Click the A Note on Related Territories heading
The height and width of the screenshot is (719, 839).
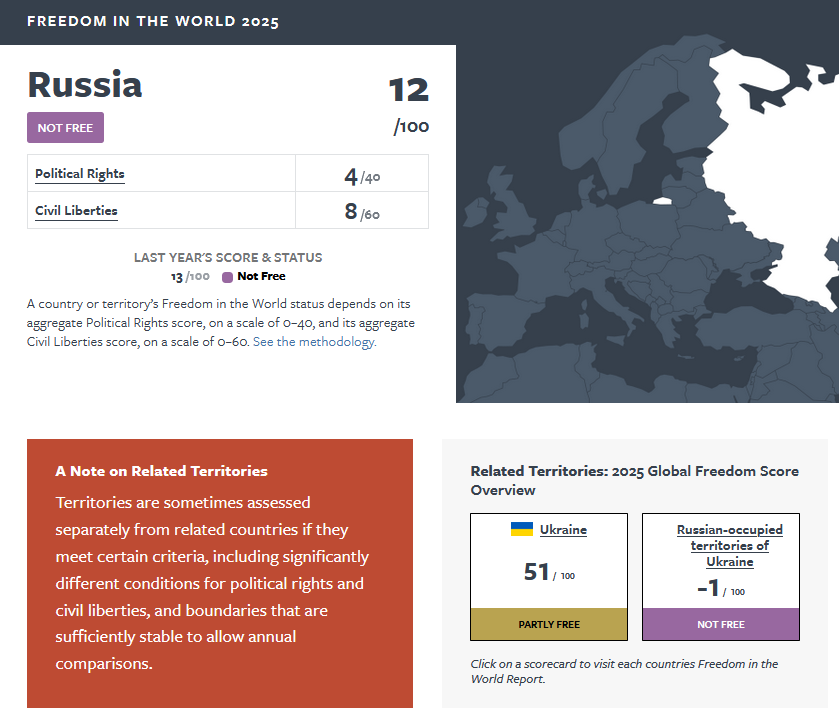coord(162,471)
